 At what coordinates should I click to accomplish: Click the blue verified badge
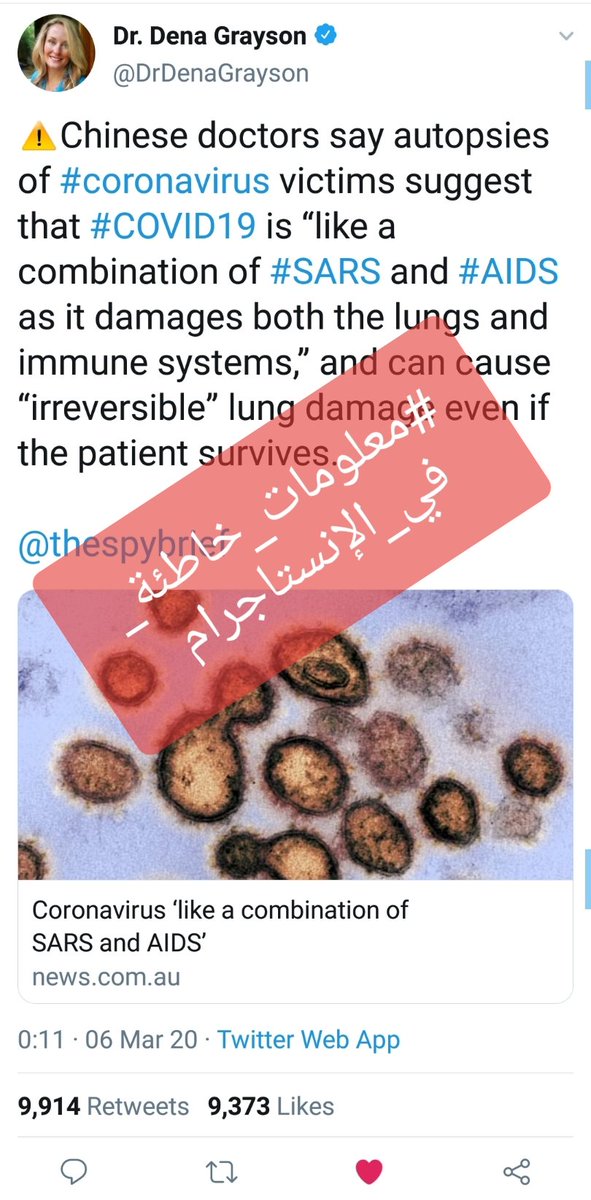pos(326,38)
